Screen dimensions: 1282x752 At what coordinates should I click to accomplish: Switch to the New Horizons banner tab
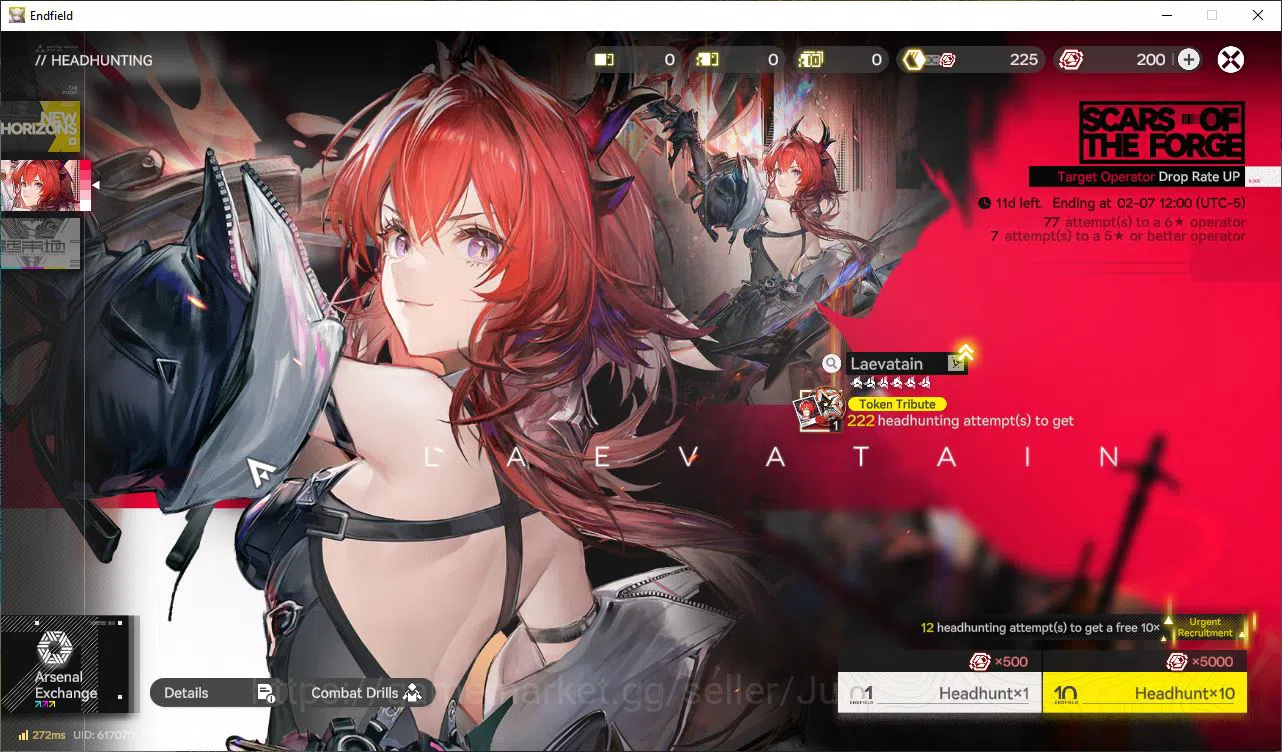point(40,127)
